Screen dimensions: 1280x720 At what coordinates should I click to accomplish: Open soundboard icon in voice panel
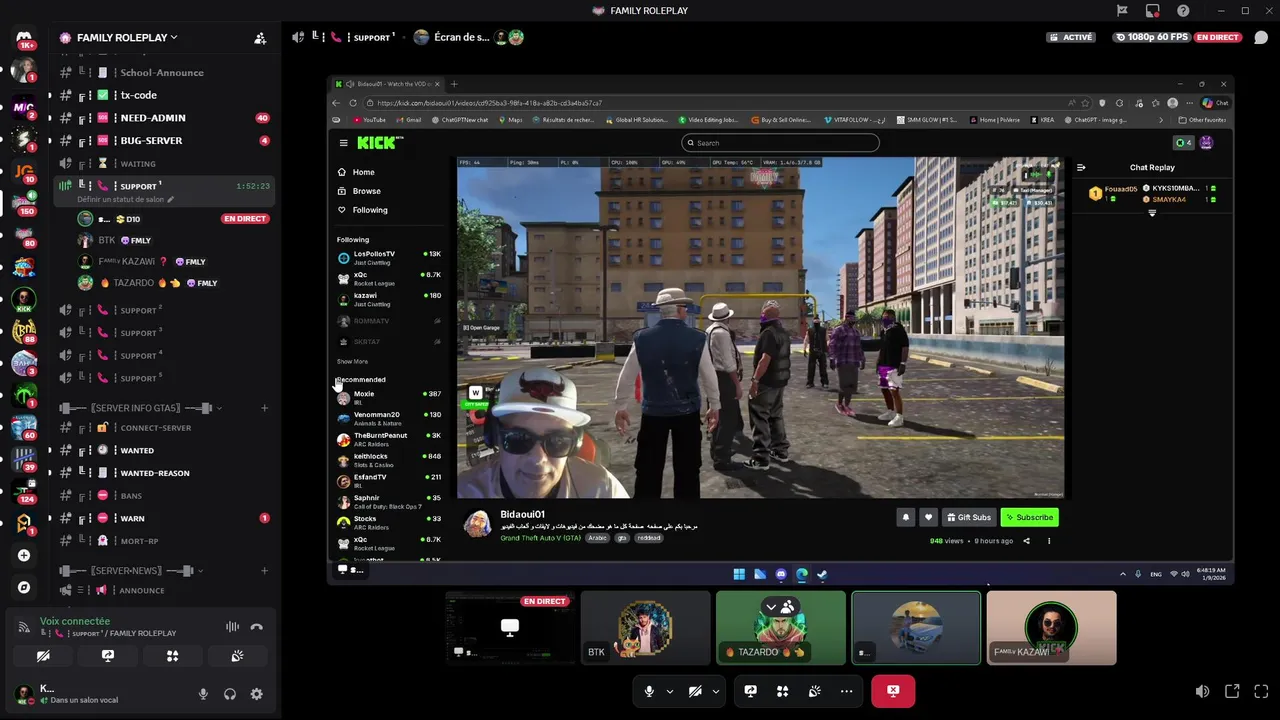click(237, 656)
